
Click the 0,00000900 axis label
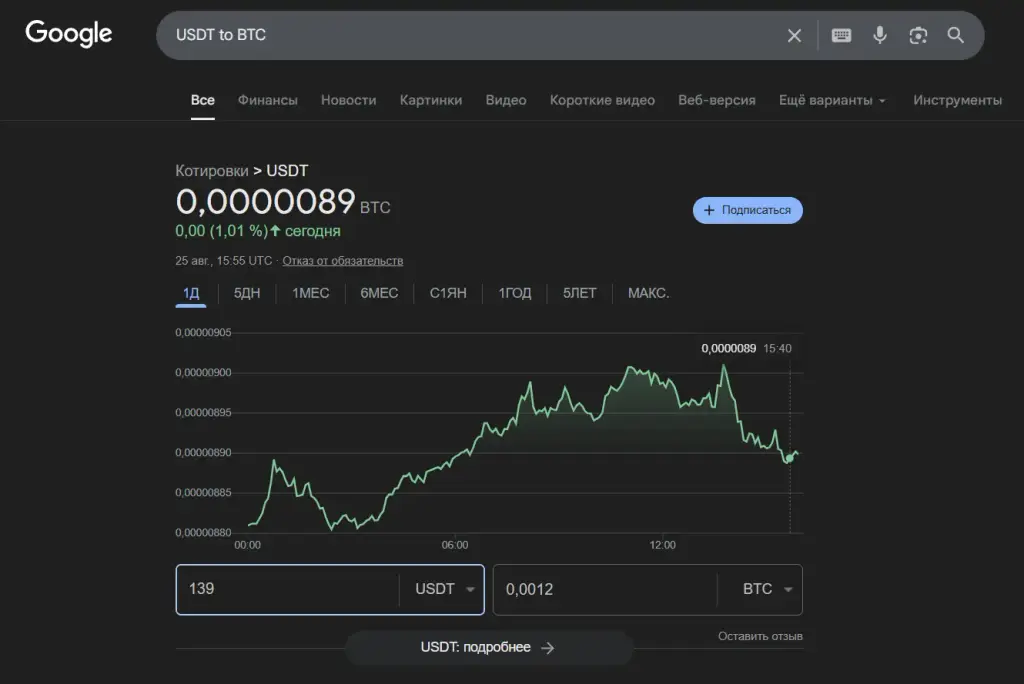[x=203, y=372]
